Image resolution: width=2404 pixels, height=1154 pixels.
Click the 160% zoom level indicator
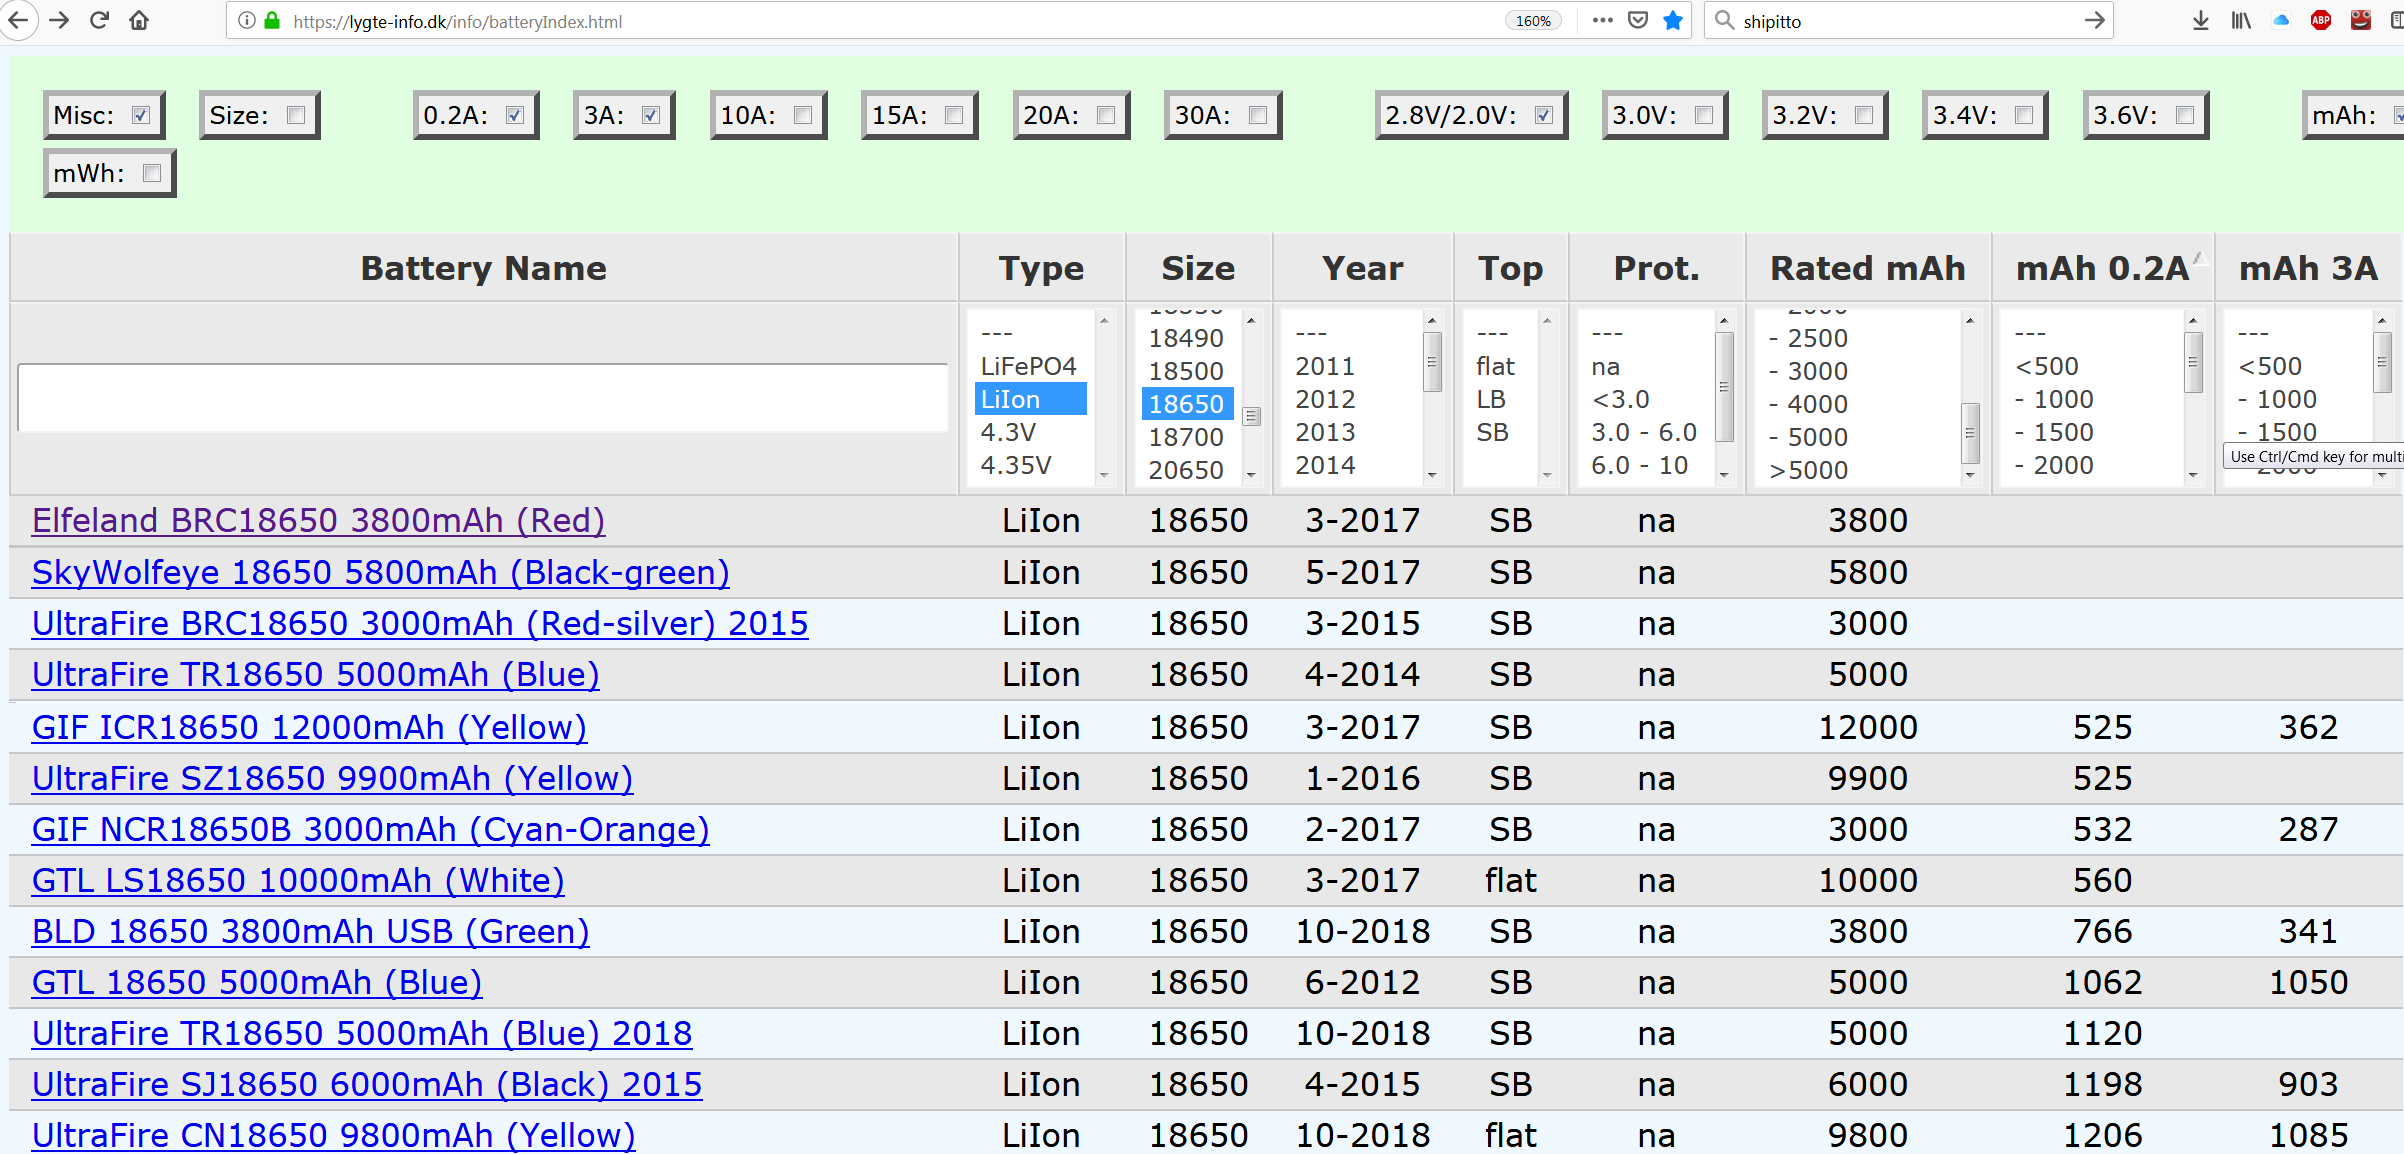pos(1533,21)
